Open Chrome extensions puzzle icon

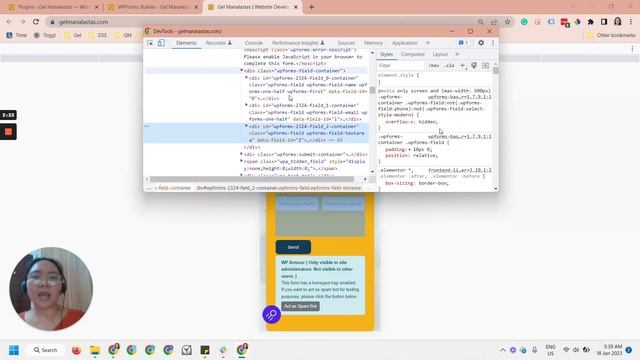point(591,22)
